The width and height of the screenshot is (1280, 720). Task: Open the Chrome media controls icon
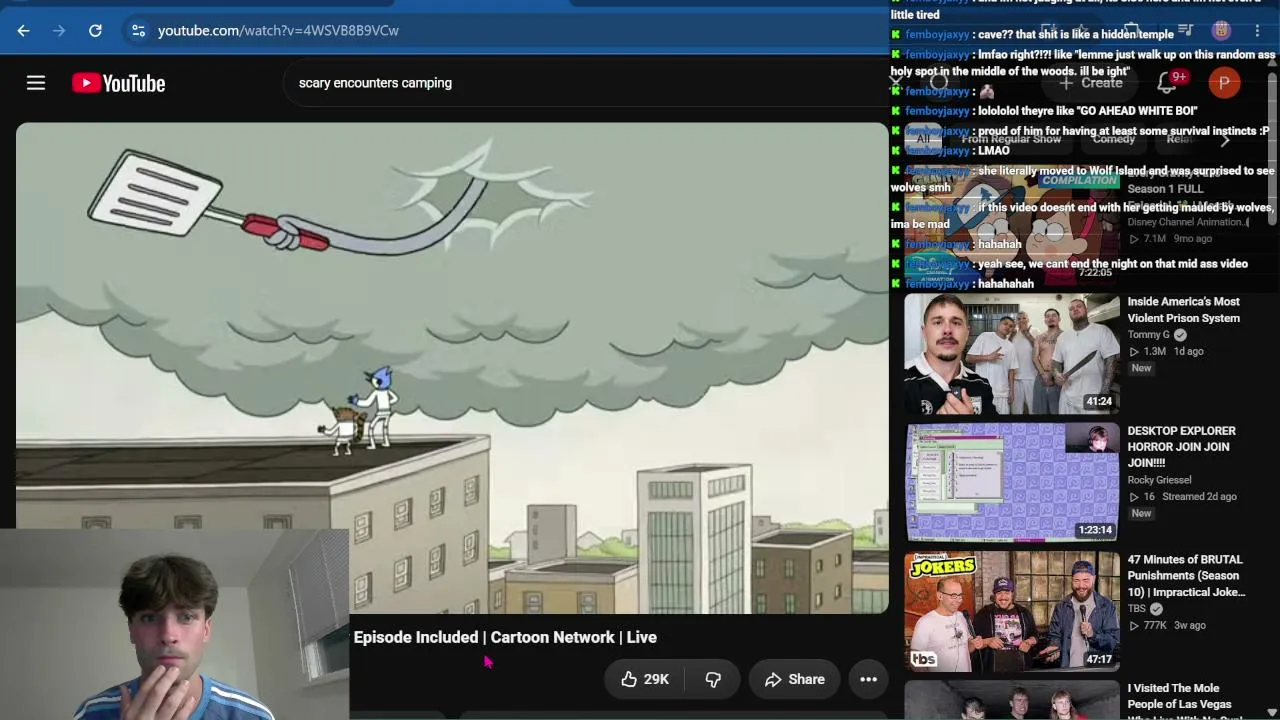coord(1186,31)
